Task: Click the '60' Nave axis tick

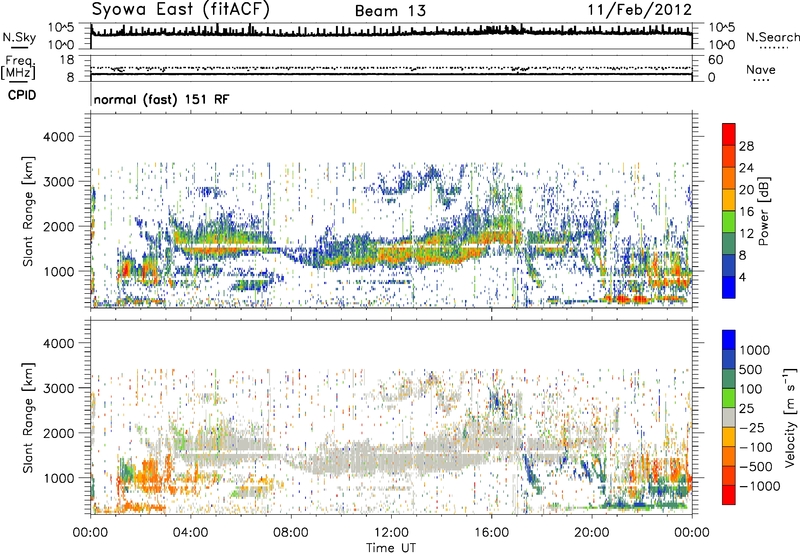Action: coord(716,60)
